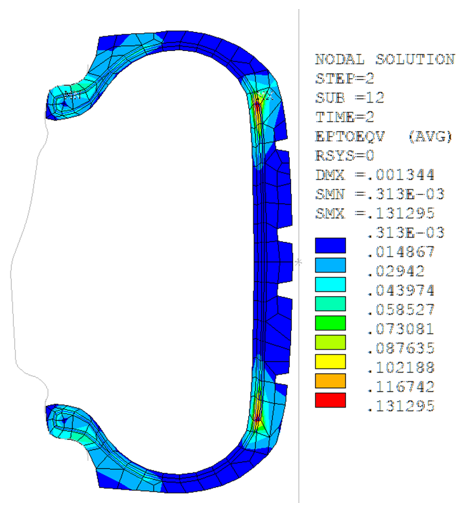Click the pure green legend swatch
473x512 pixels.
pyautogui.click(x=330, y=323)
